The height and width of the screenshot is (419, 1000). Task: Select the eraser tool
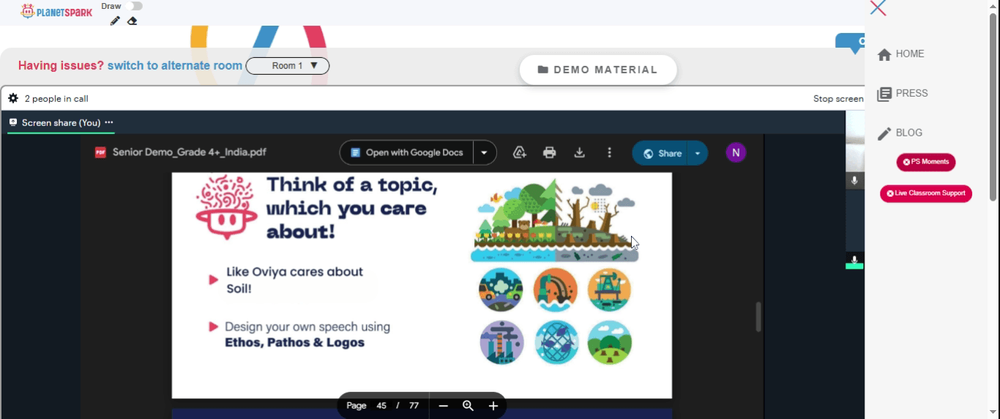click(x=132, y=21)
